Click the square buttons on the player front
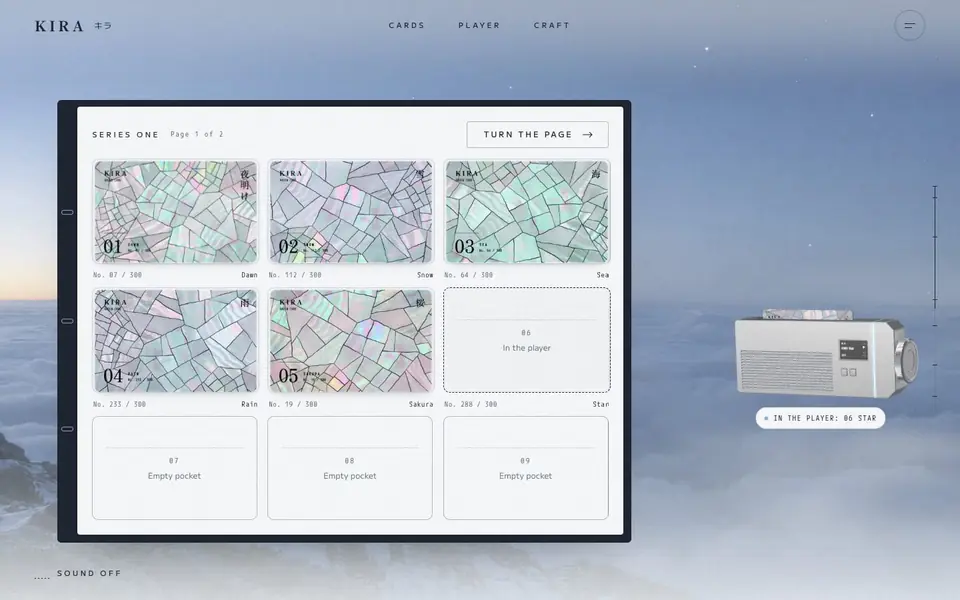This screenshot has width=960, height=600. 849,372
